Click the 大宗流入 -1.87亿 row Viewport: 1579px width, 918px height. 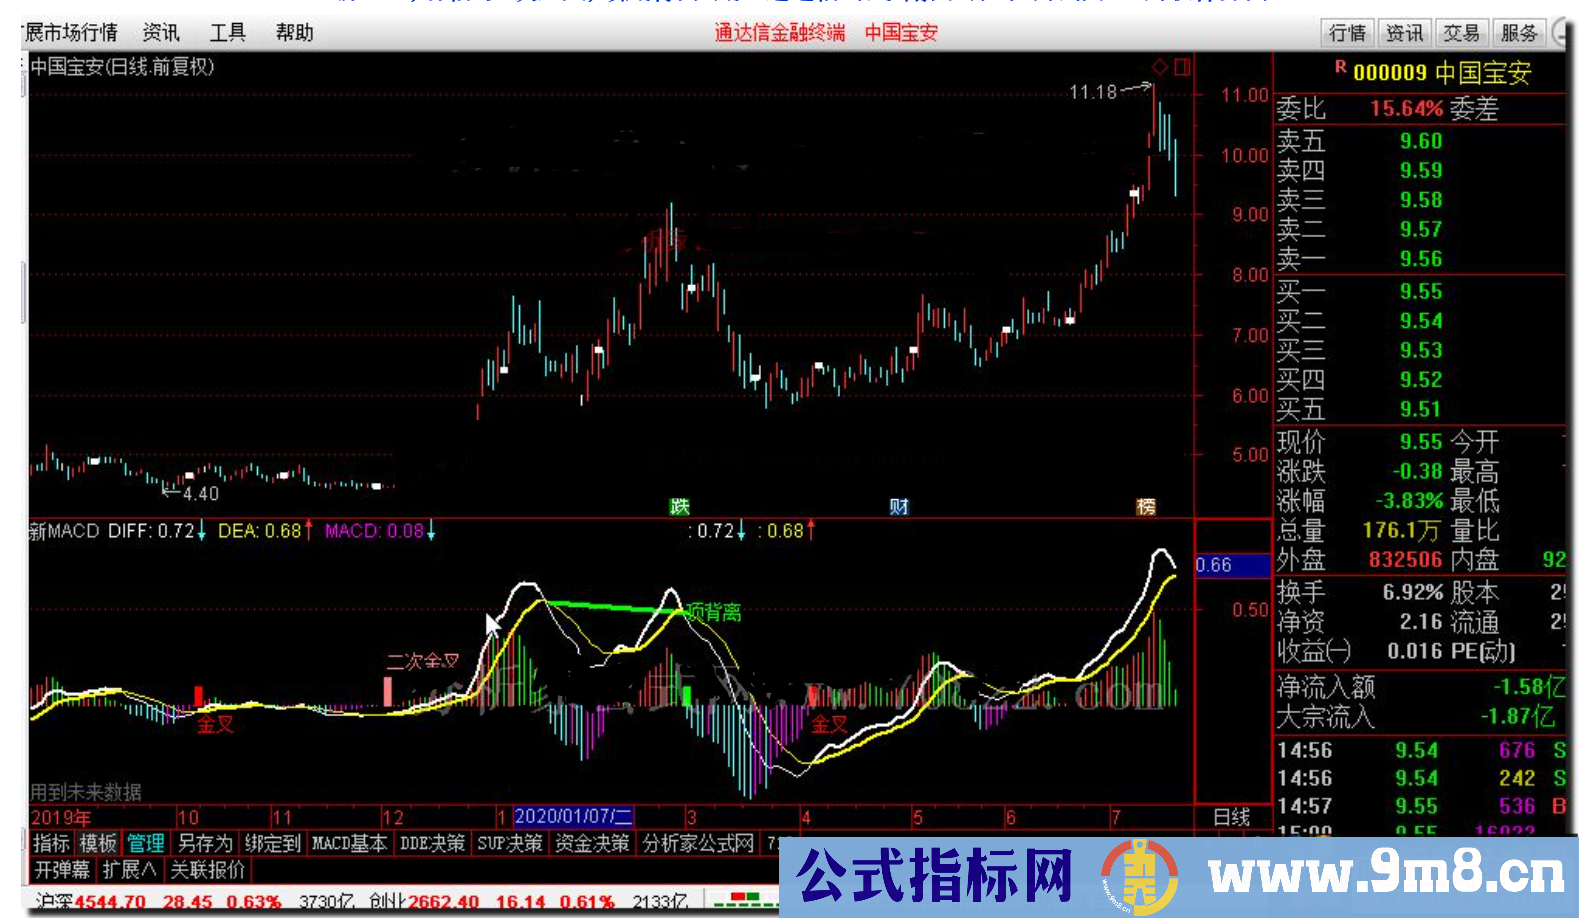[1420, 716]
